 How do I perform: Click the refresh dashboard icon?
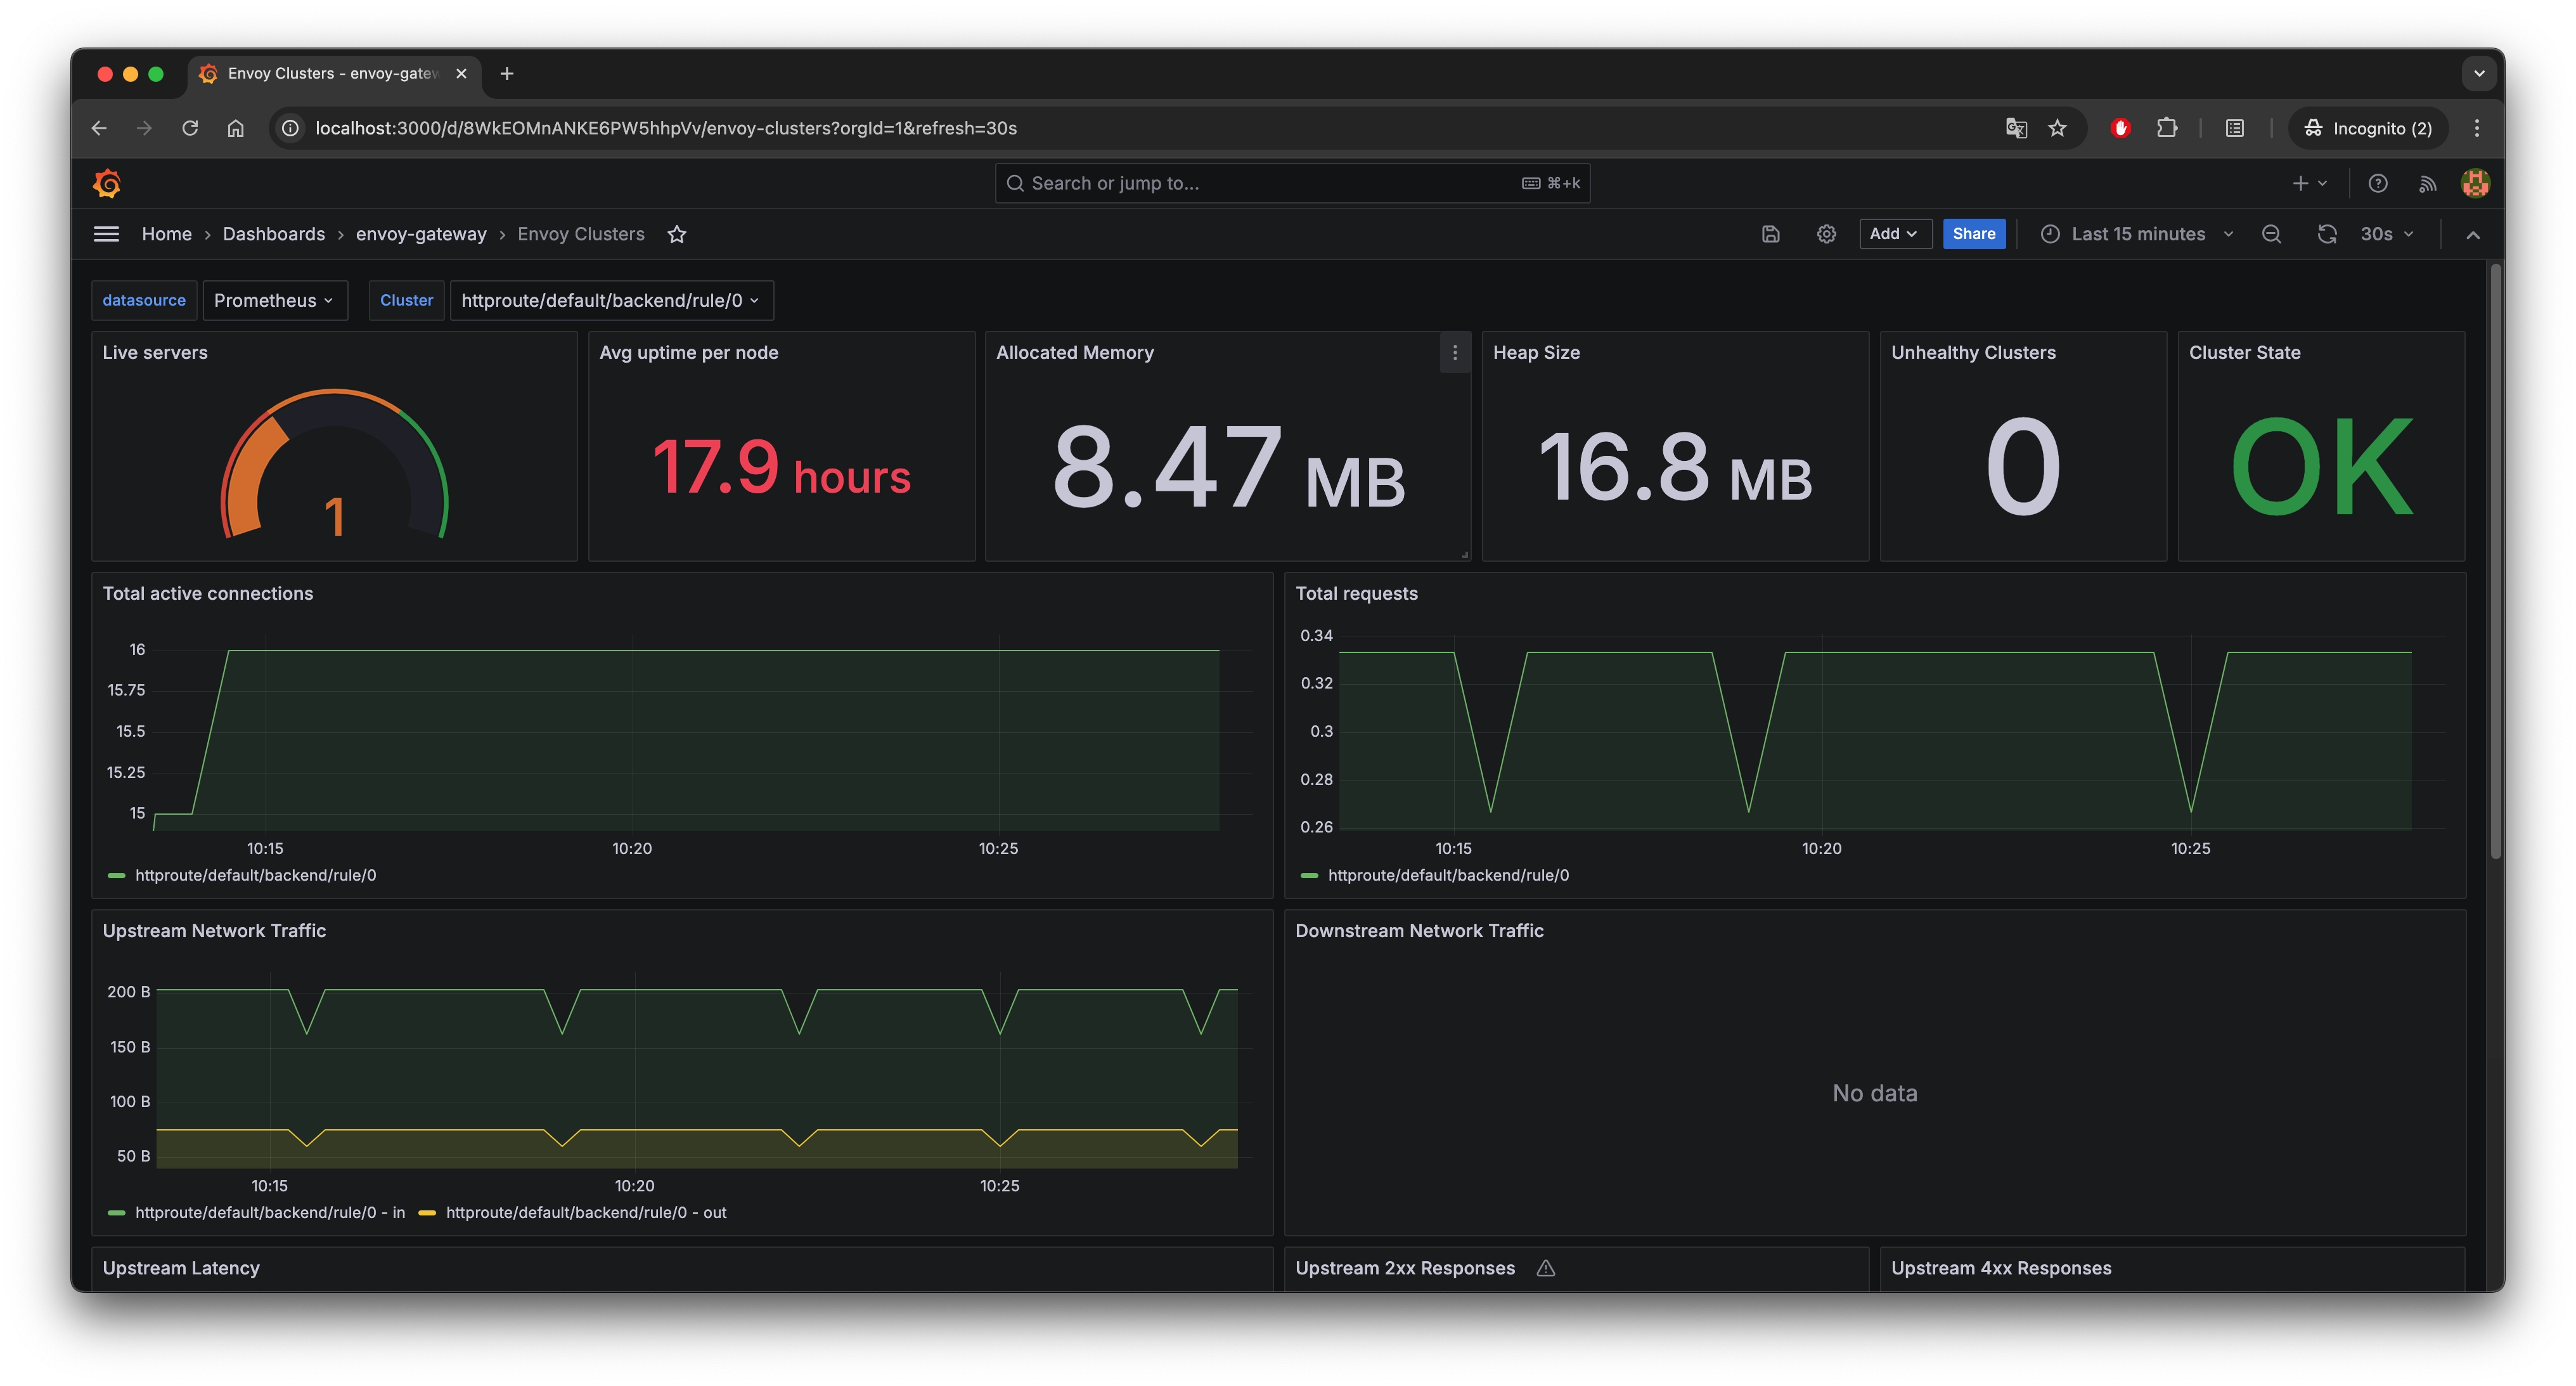point(2327,234)
